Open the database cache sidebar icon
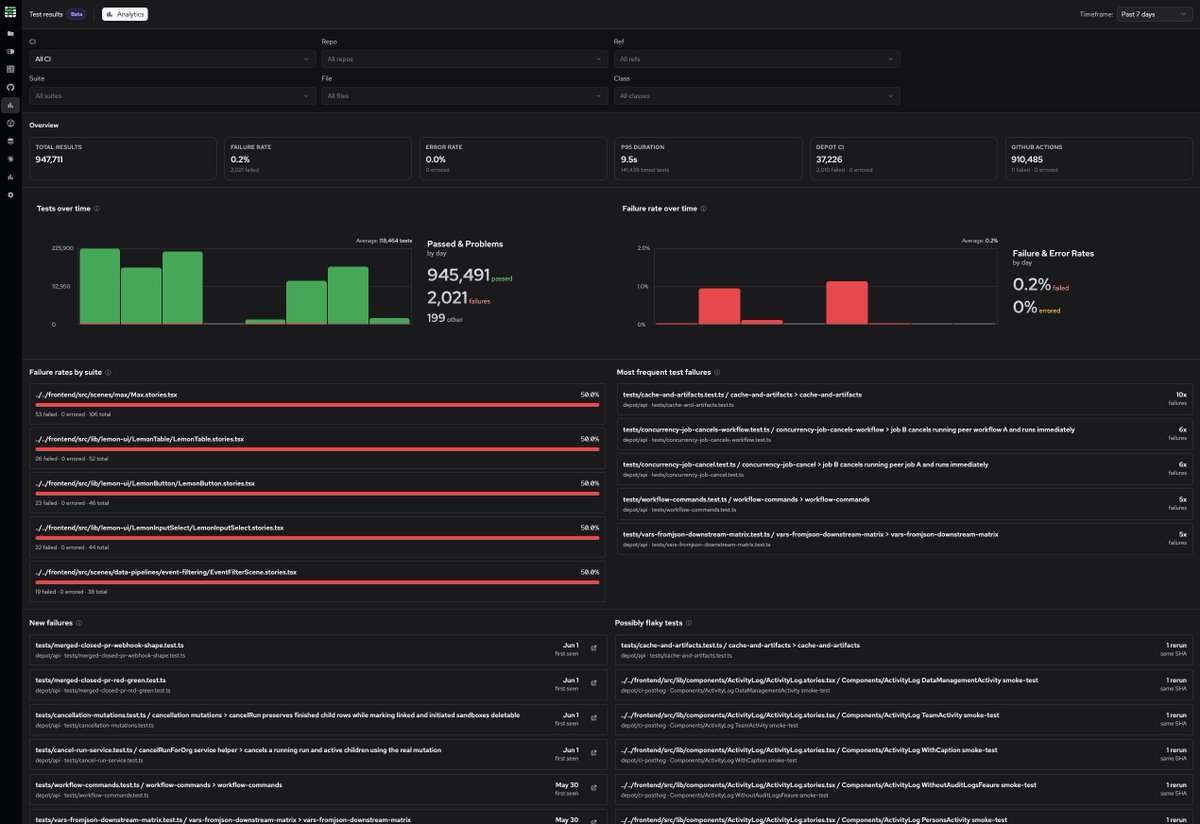The width and height of the screenshot is (1200, 824). [11, 141]
